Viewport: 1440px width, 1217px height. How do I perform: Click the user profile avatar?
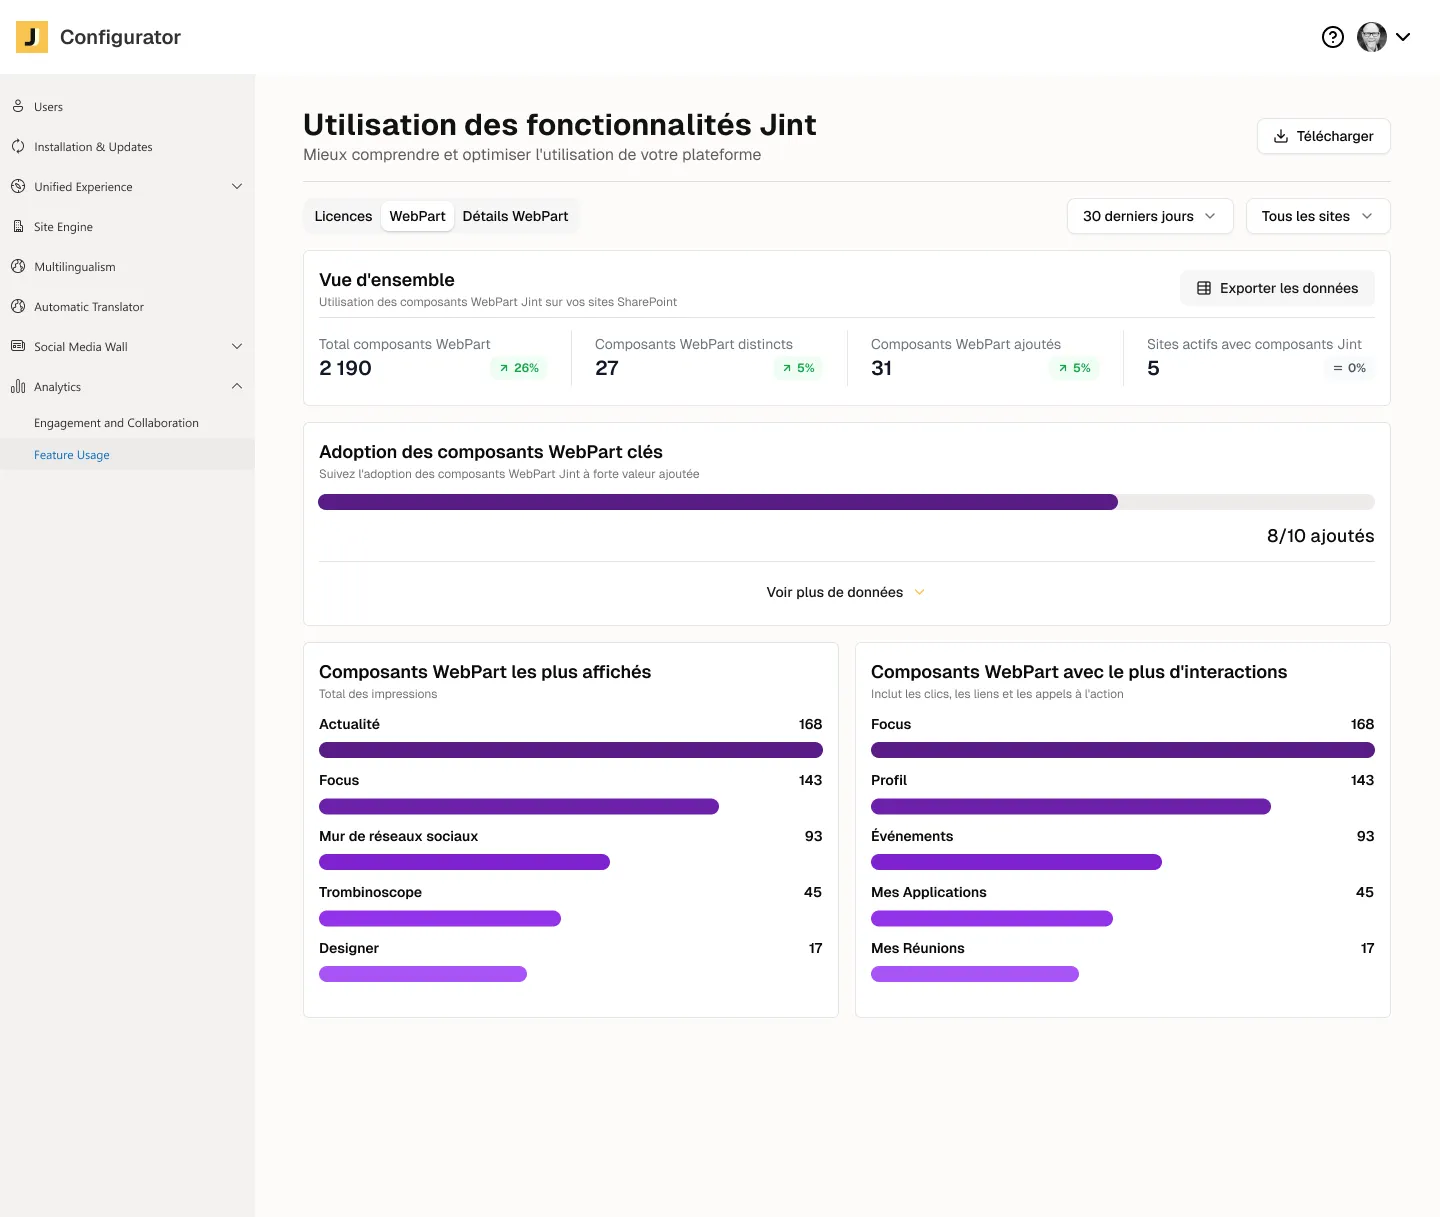[1372, 37]
